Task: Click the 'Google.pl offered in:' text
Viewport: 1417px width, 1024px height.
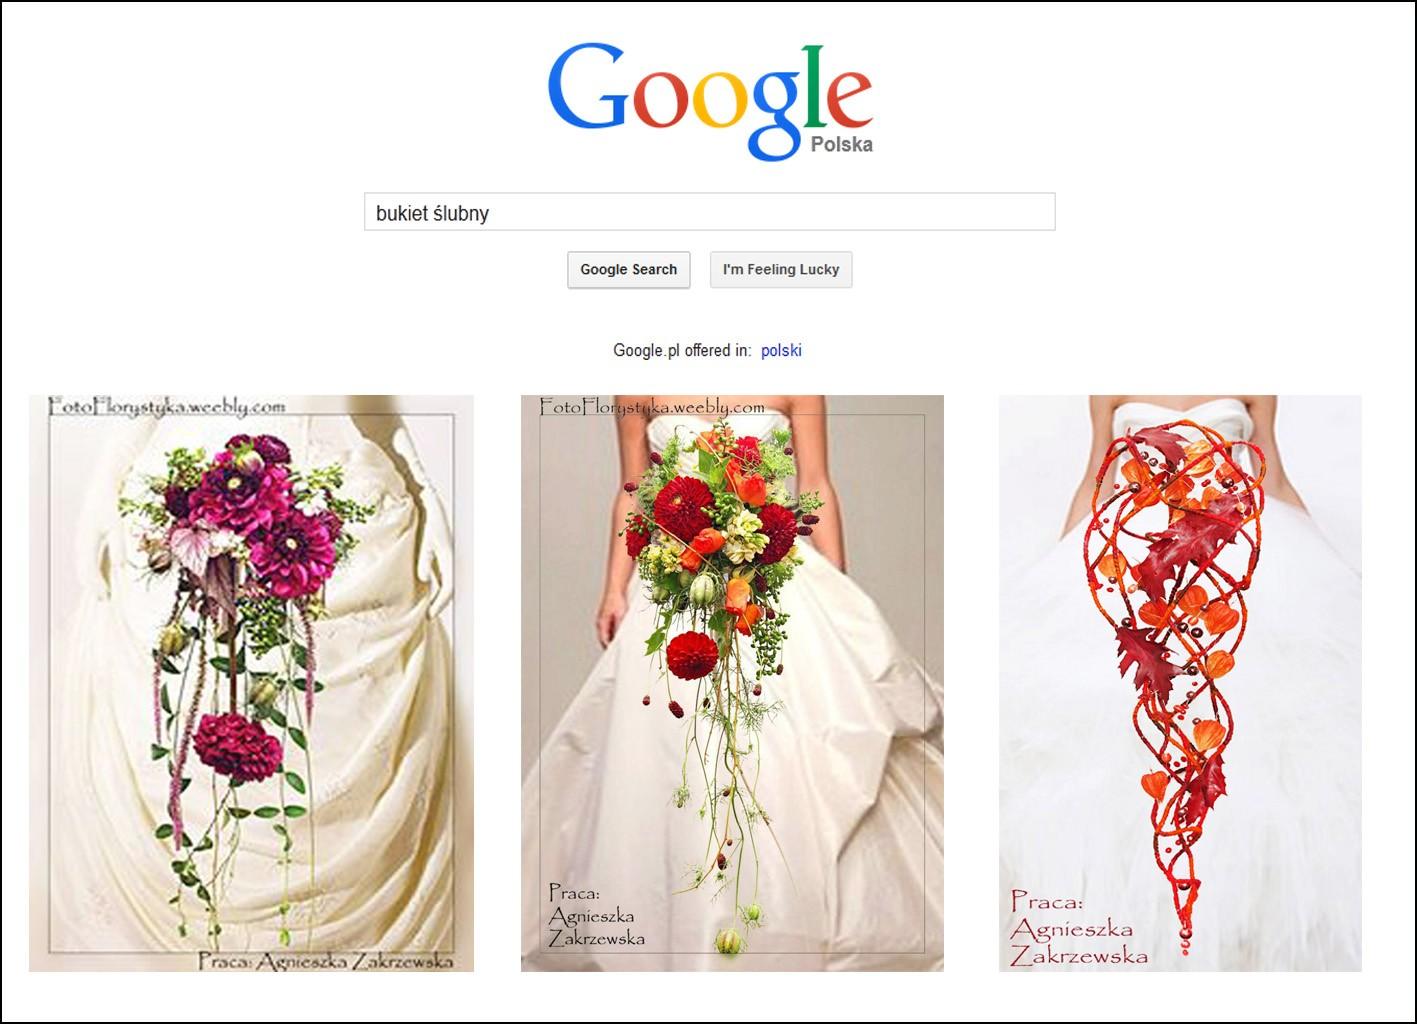Action: tap(682, 351)
